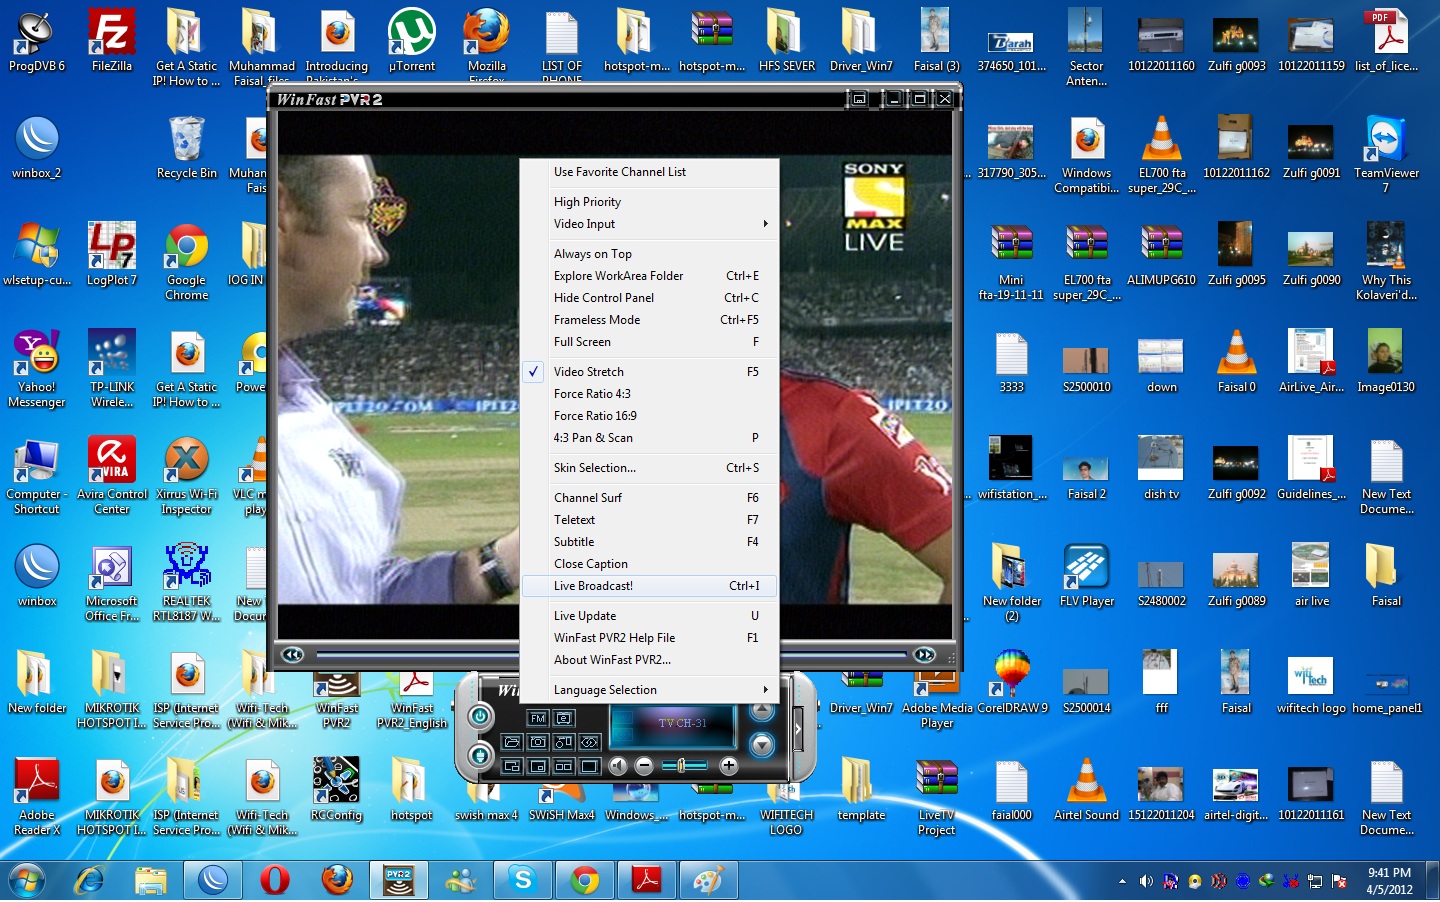Viewport: 1440px width, 902px height.
Task: Click the plug input-source button below power
Action: pyautogui.click(x=480, y=756)
